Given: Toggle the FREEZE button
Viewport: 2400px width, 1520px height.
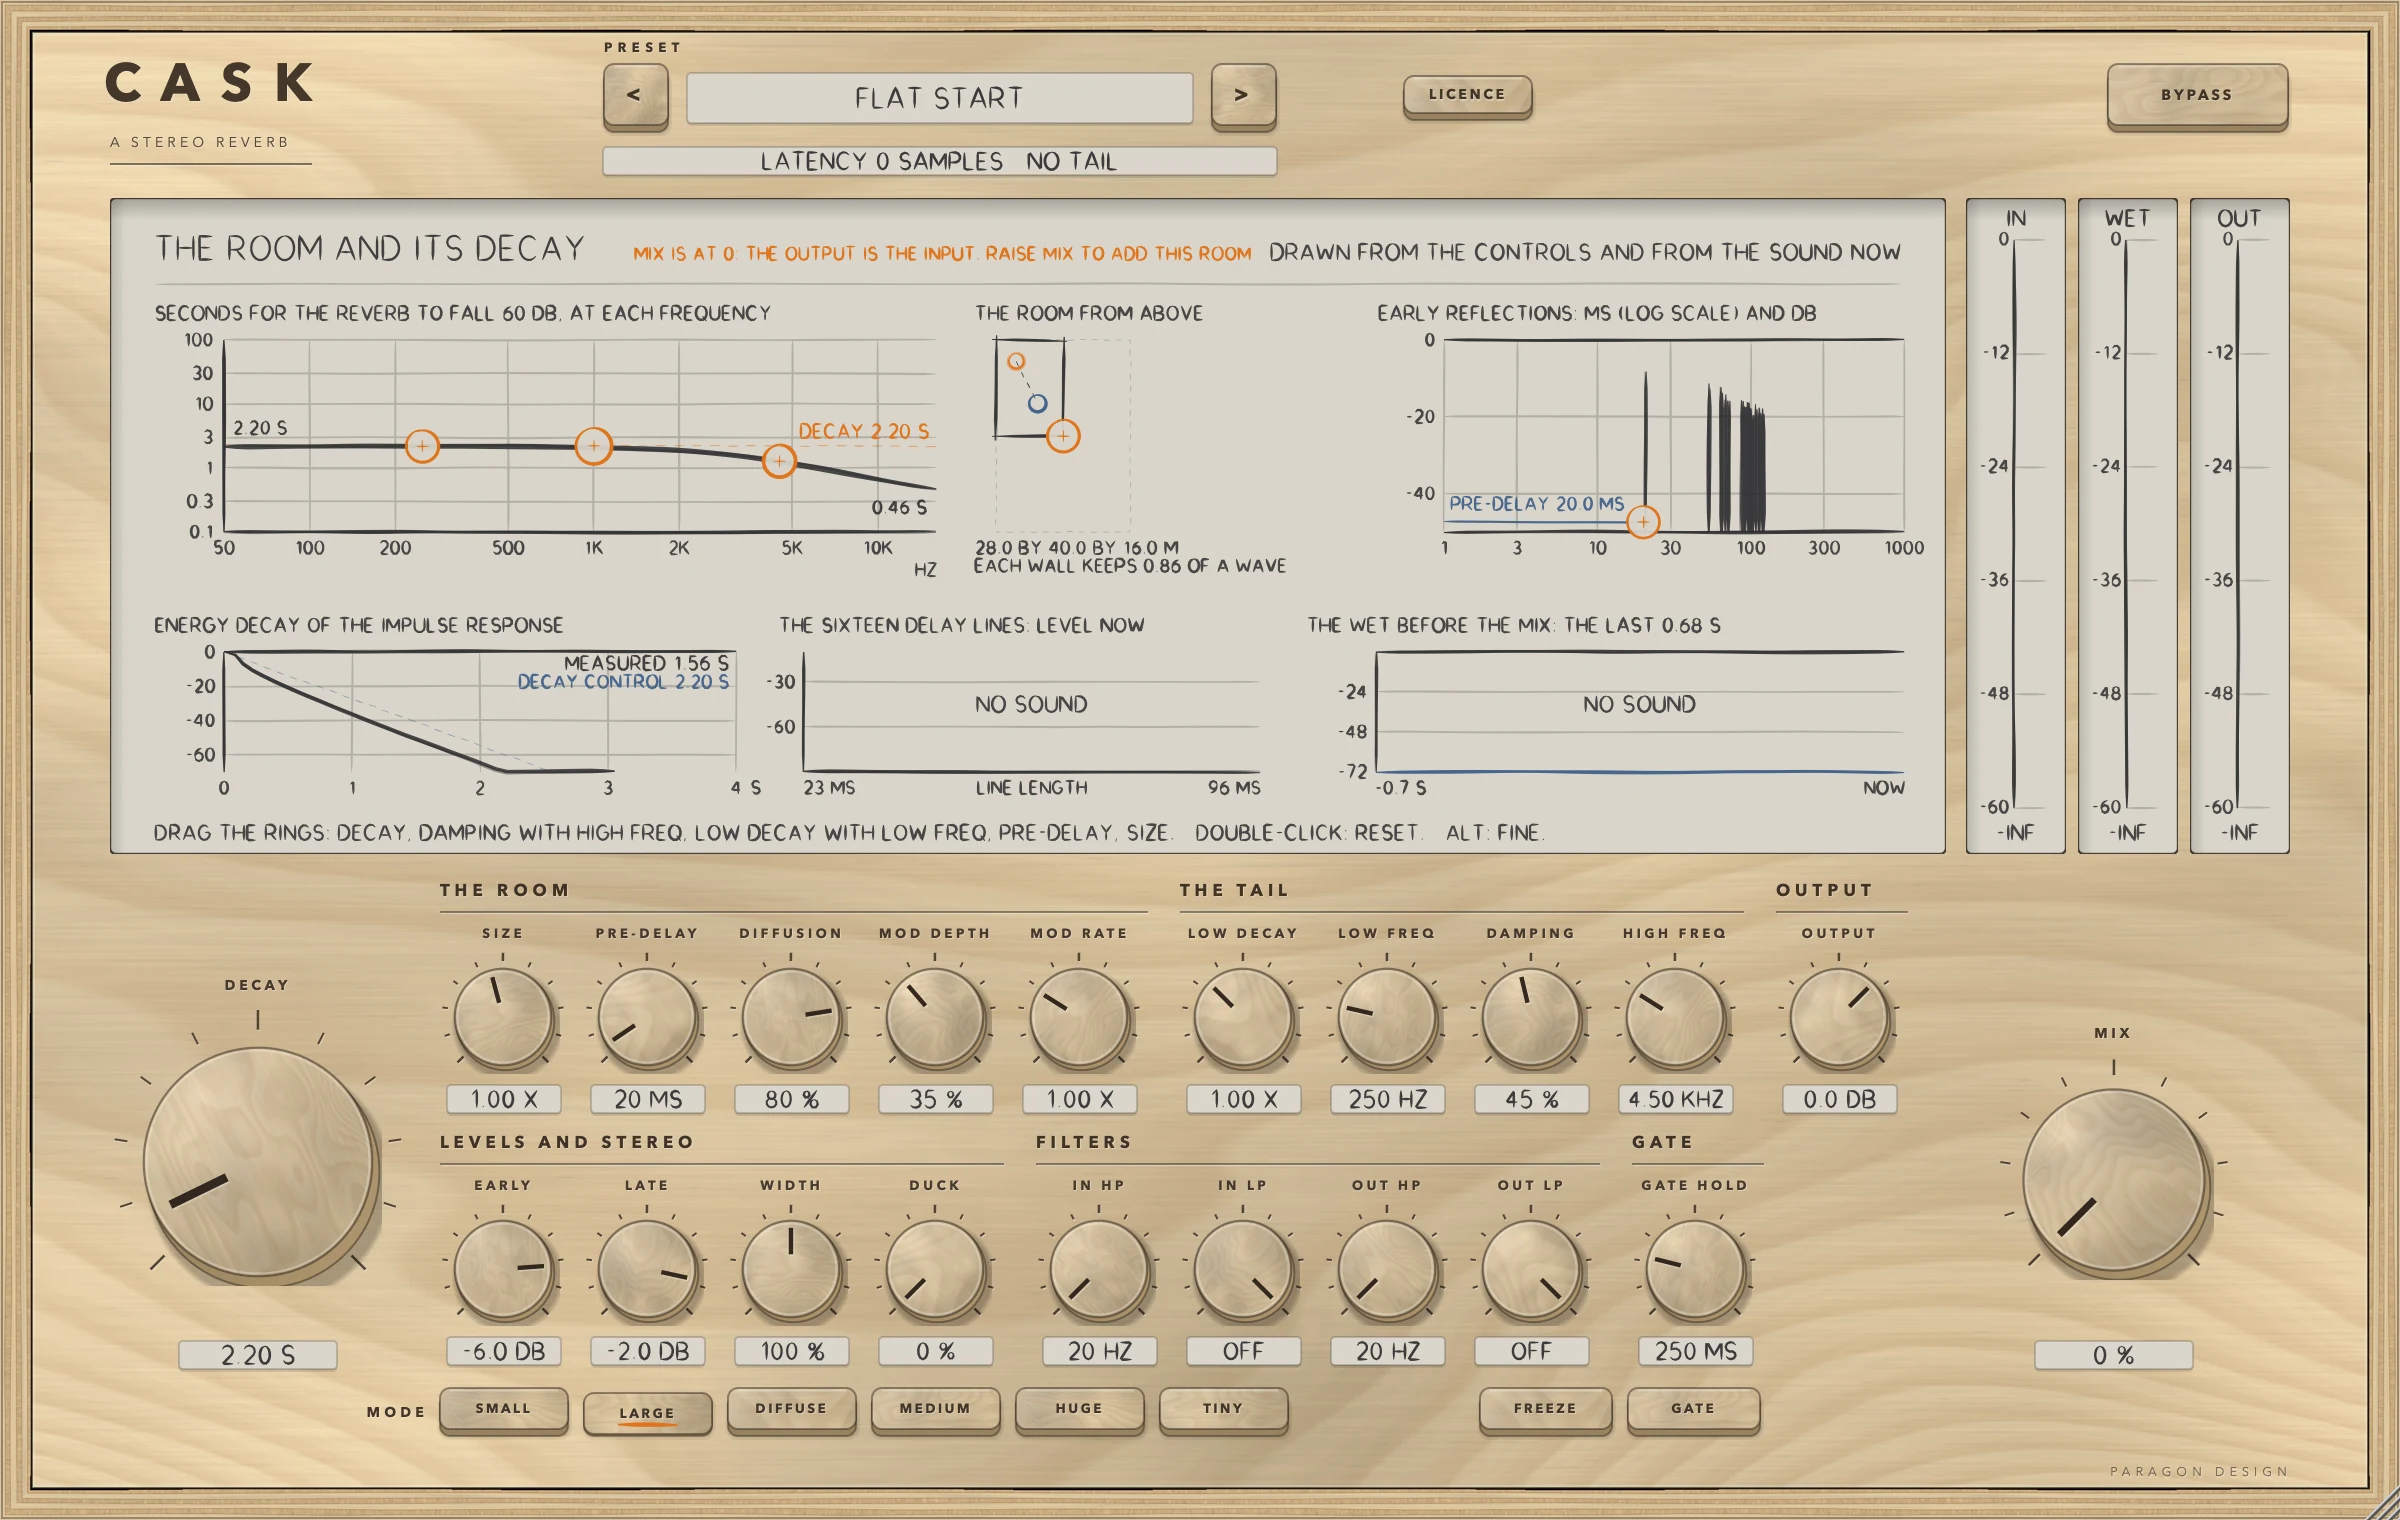Looking at the screenshot, I should tap(1545, 1409).
